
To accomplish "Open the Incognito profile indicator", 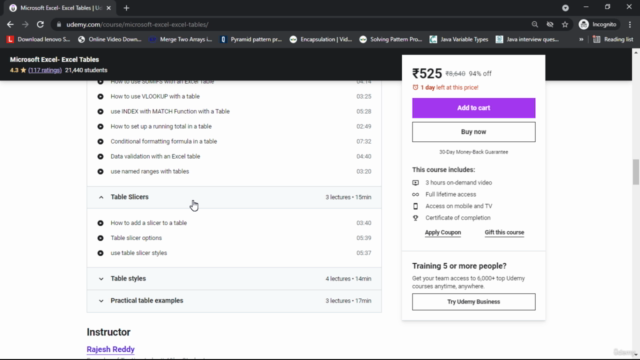I will (x=598, y=24).
